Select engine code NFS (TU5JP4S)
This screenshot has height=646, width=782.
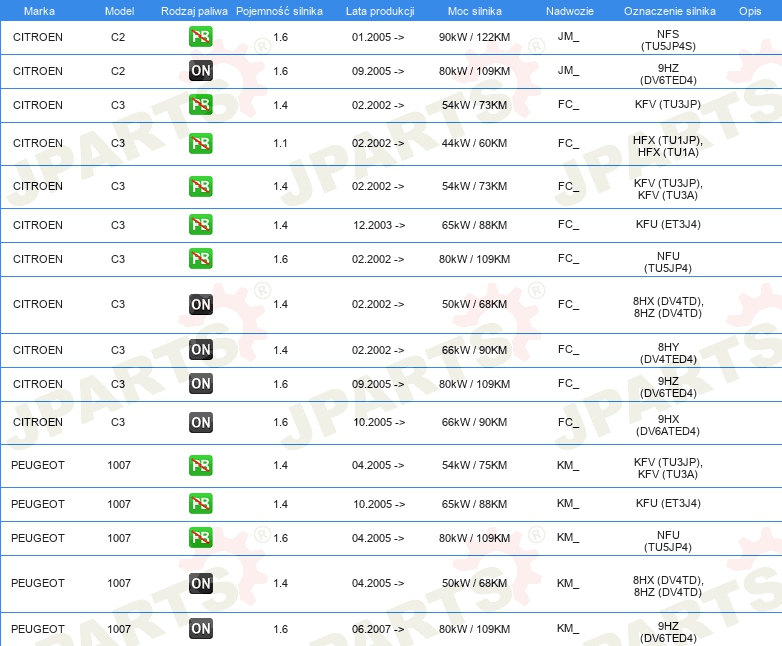pyautogui.click(x=668, y=40)
